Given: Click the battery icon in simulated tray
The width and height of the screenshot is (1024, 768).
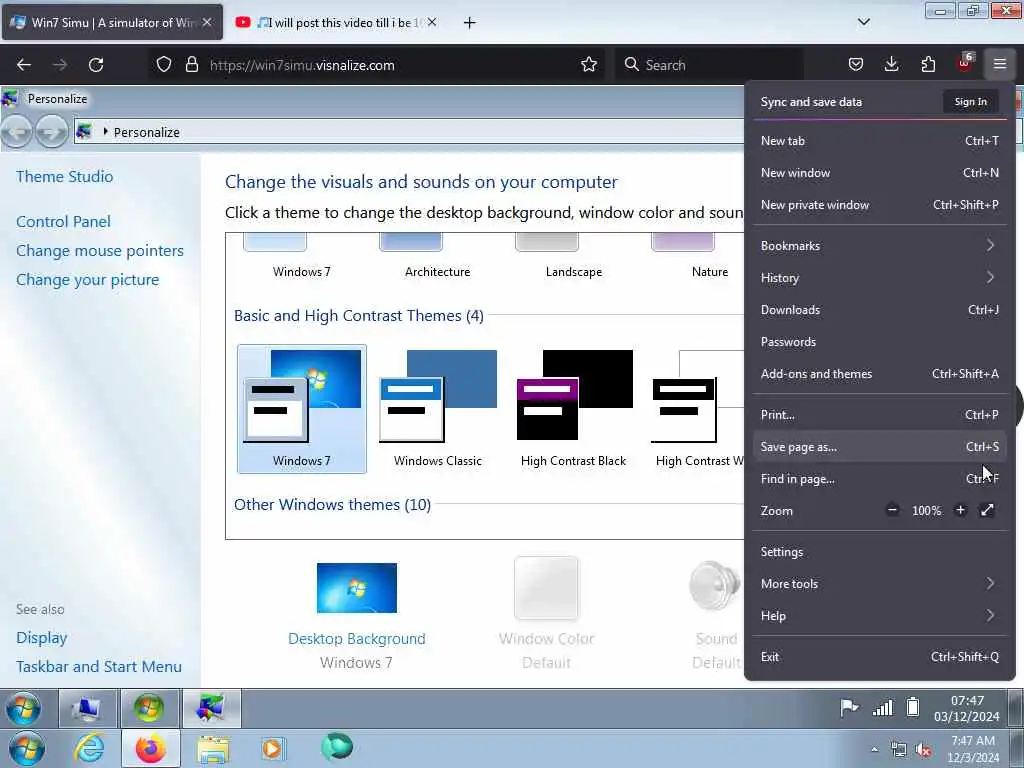Looking at the screenshot, I should tap(913, 707).
